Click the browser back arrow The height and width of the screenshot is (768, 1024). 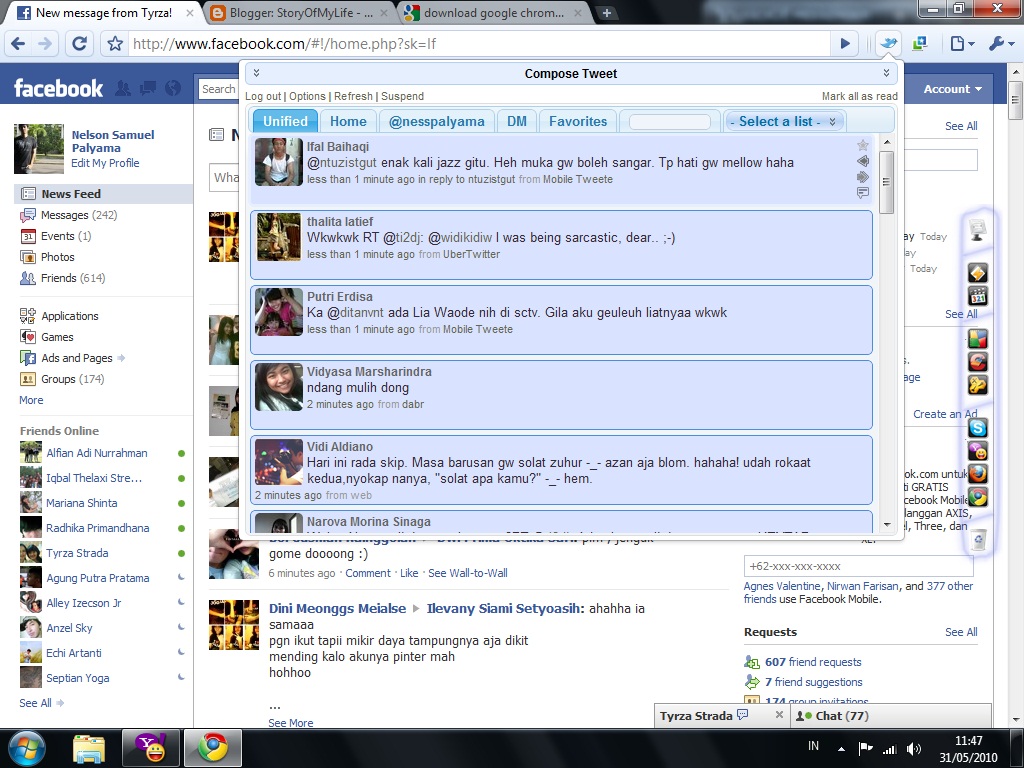18,44
